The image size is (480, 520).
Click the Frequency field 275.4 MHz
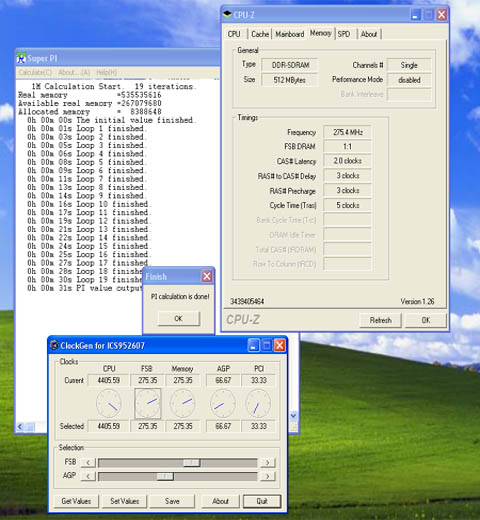[347, 132]
